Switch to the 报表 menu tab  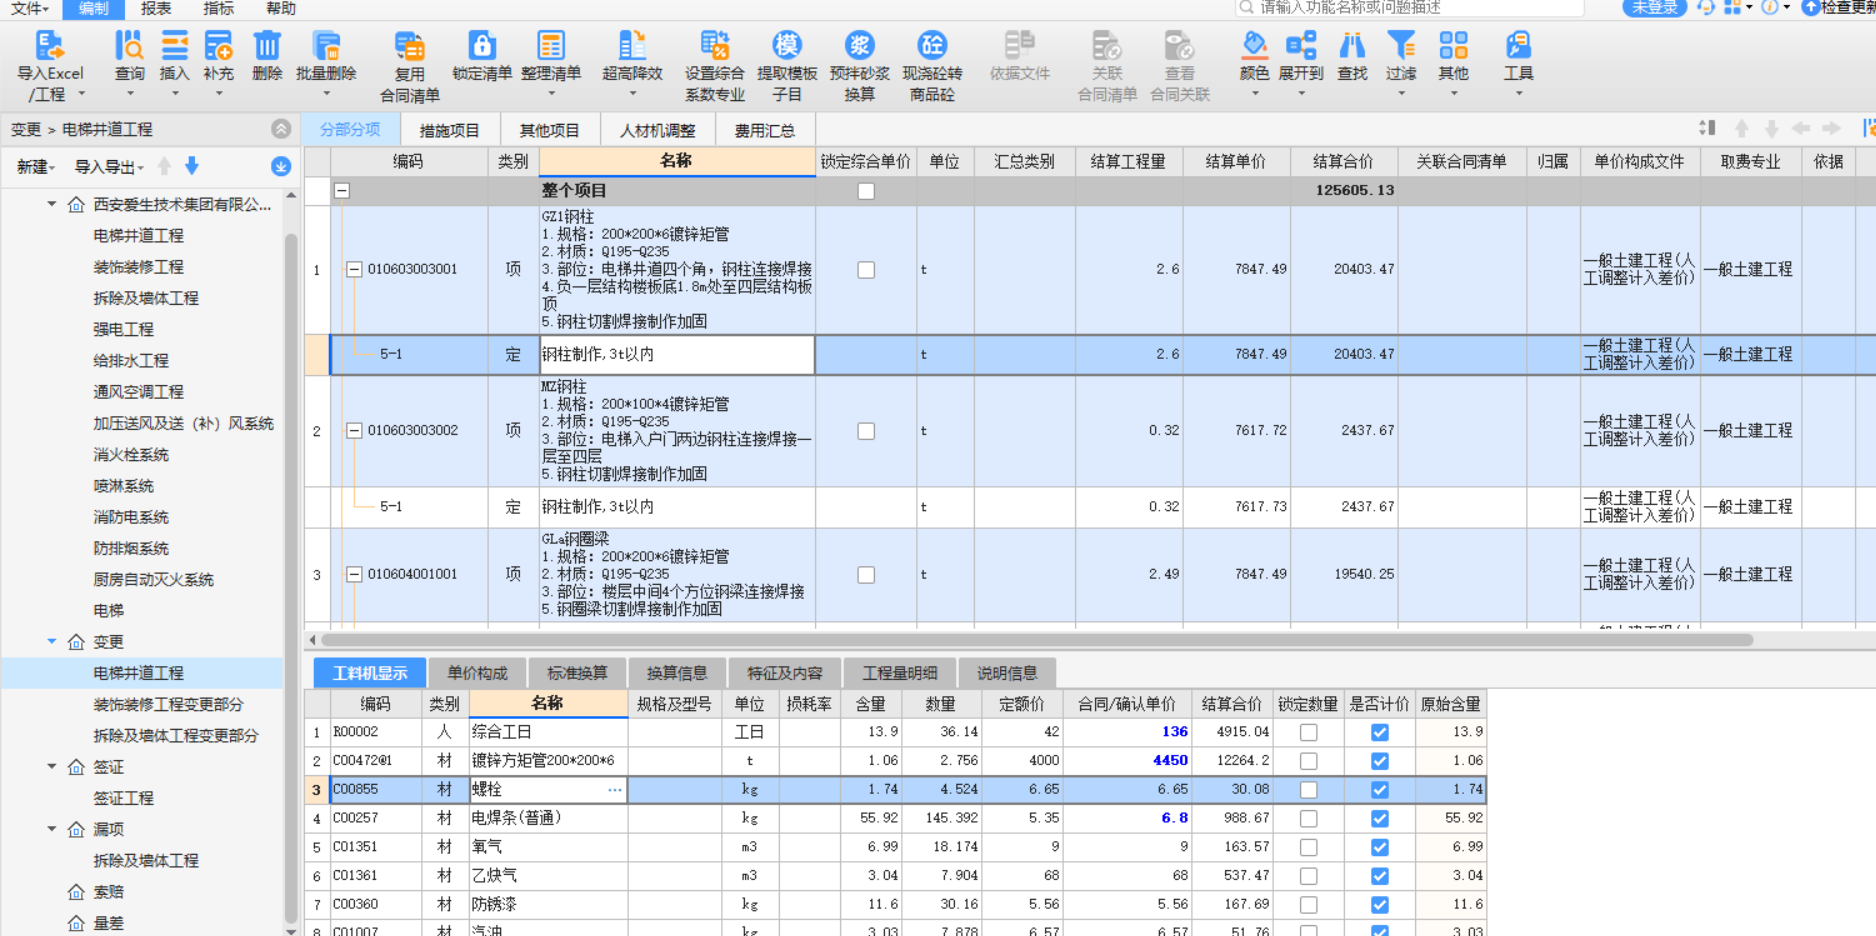coord(156,8)
